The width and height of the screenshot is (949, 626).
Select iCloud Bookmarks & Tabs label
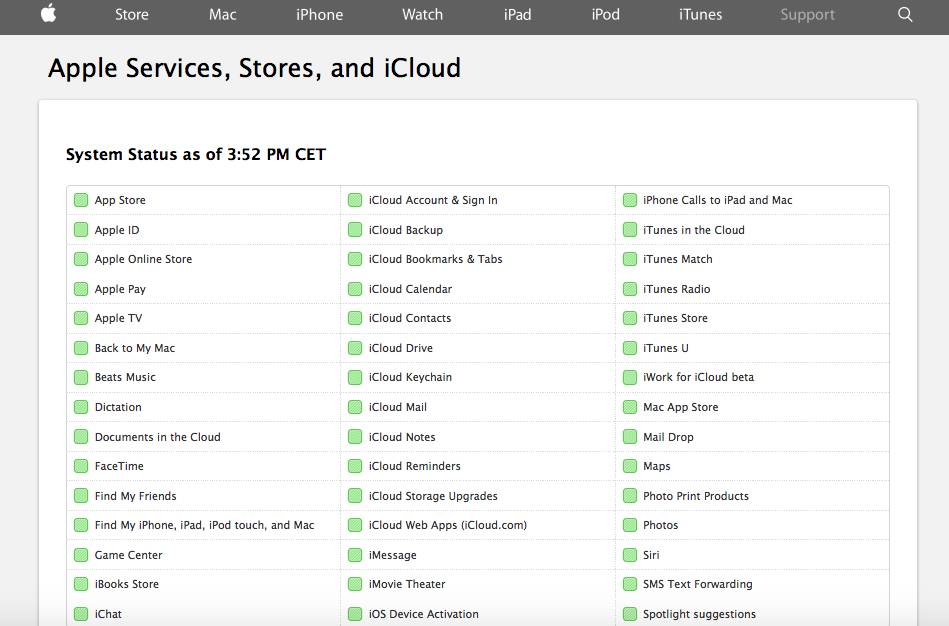pyautogui.click(x=436, y=259)
